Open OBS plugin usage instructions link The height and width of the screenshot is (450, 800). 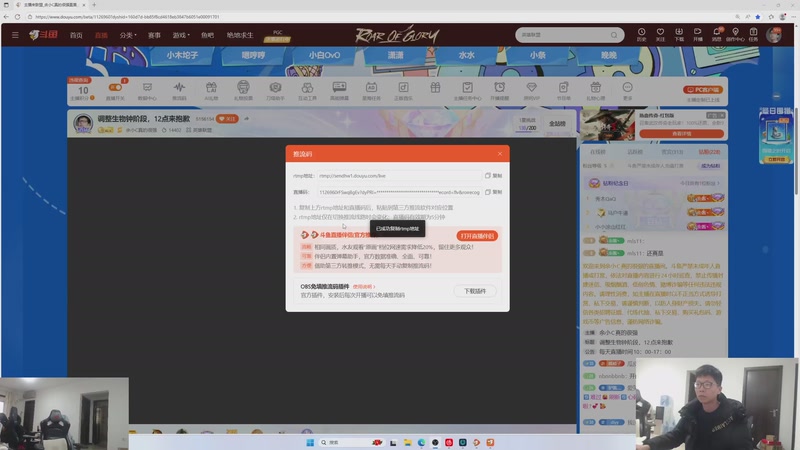pyautogui.click(x=364, y=287)
